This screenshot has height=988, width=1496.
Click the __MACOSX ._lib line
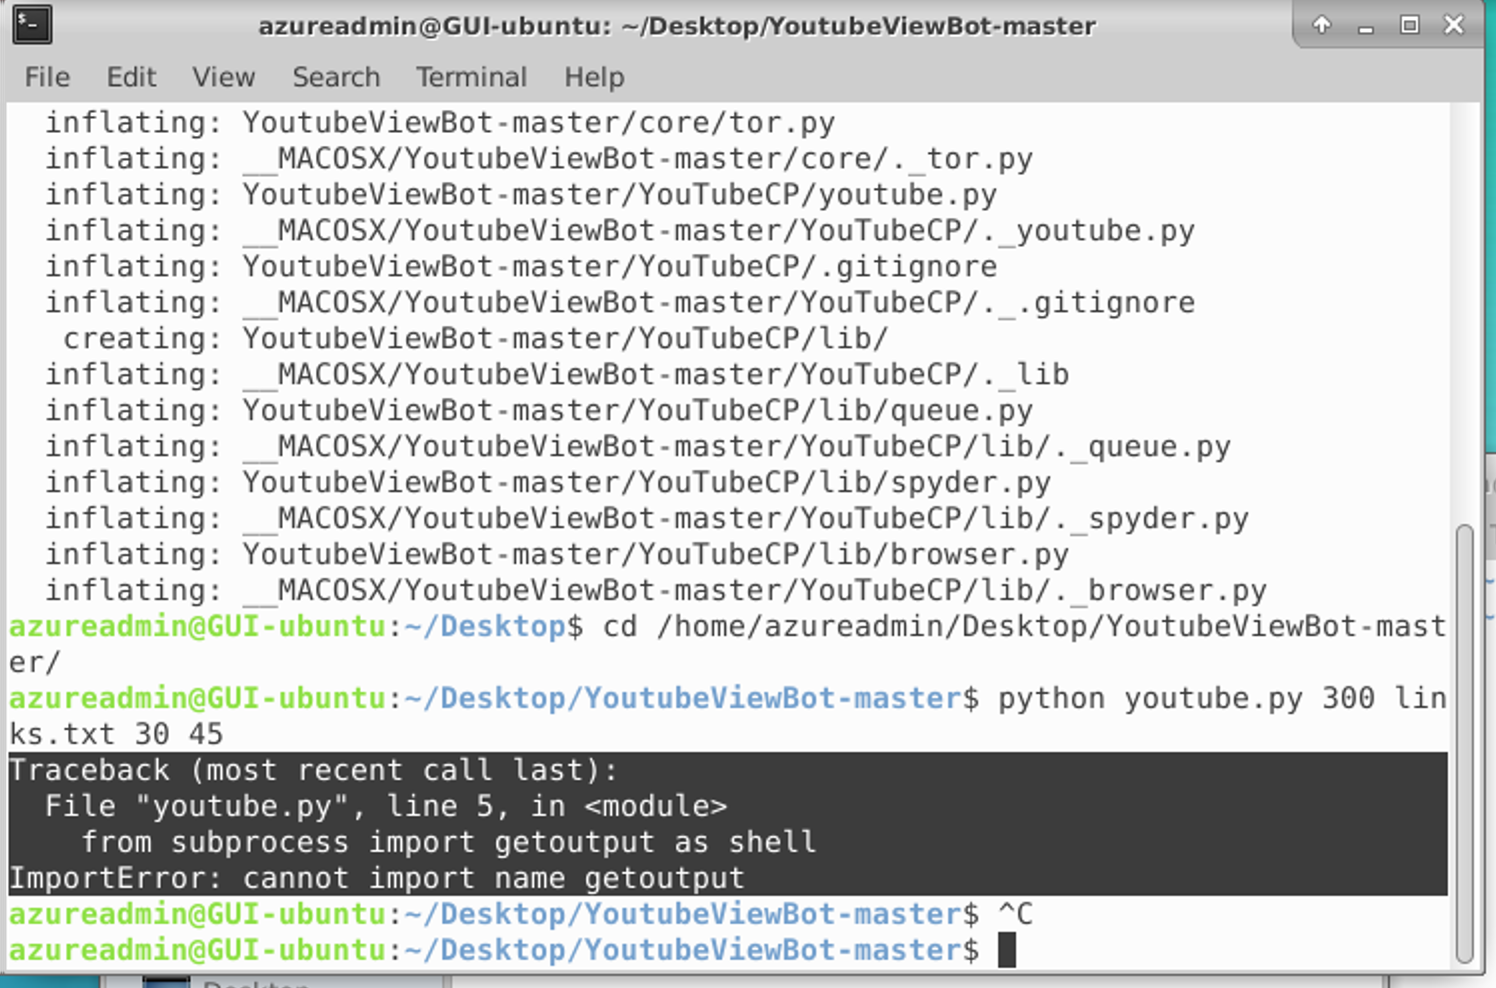coord(557,374)
